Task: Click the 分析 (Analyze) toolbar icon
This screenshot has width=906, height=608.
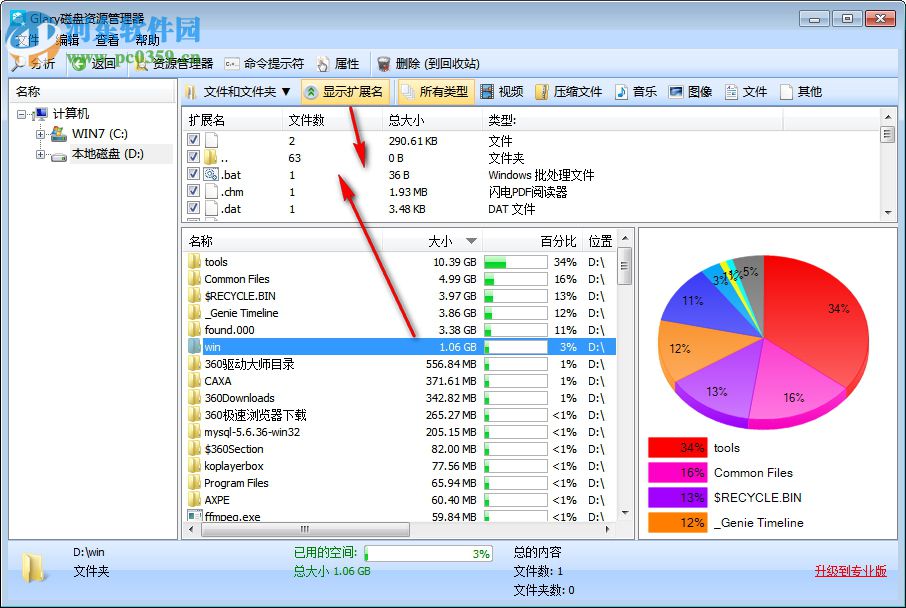Action: (x=20, y=63)
